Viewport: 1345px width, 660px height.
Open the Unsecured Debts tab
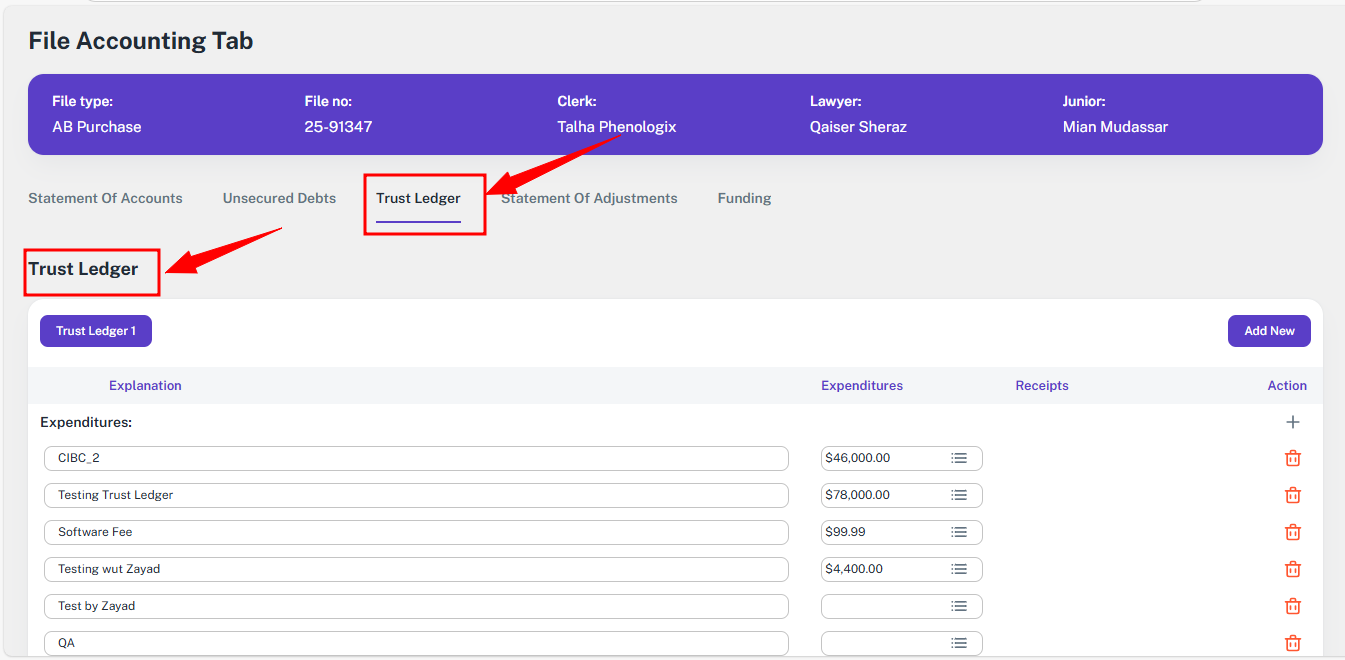pyautogui.click(x=279, y=198)
